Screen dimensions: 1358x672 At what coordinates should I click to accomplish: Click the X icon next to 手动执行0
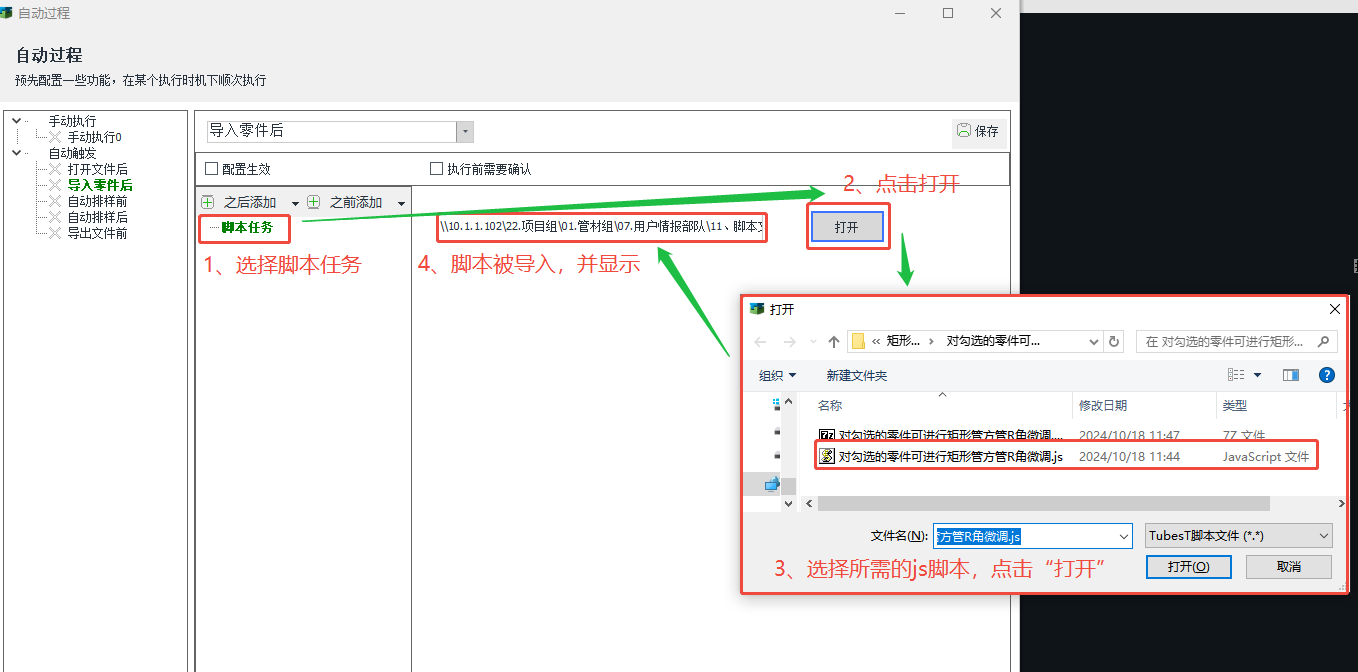coord(55,137)
